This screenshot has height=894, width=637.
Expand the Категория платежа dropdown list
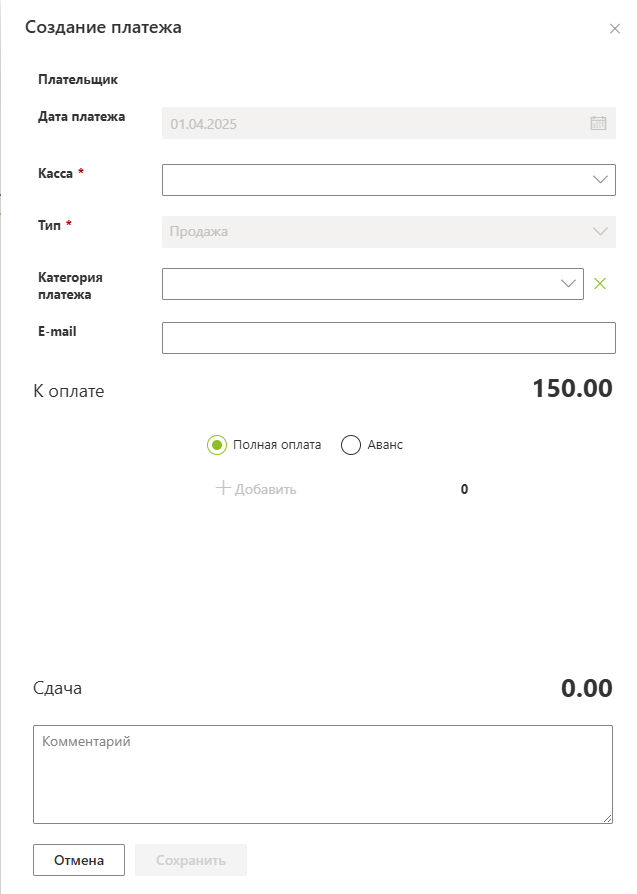point(568,284)
